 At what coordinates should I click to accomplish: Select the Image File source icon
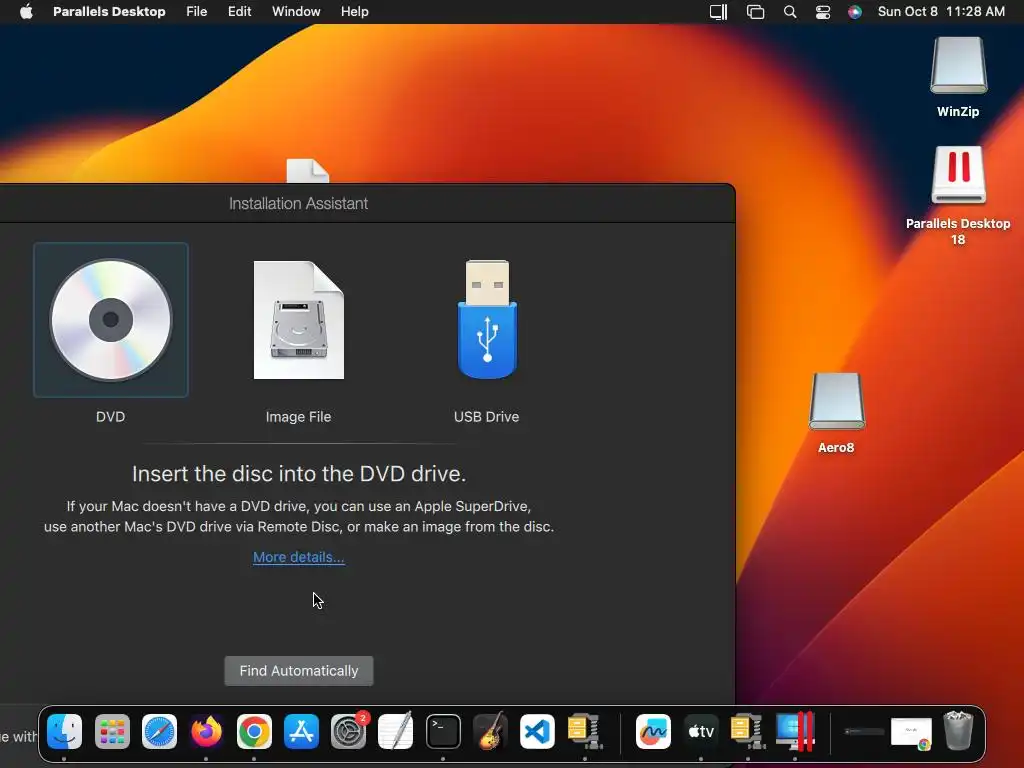coord(298,320)
